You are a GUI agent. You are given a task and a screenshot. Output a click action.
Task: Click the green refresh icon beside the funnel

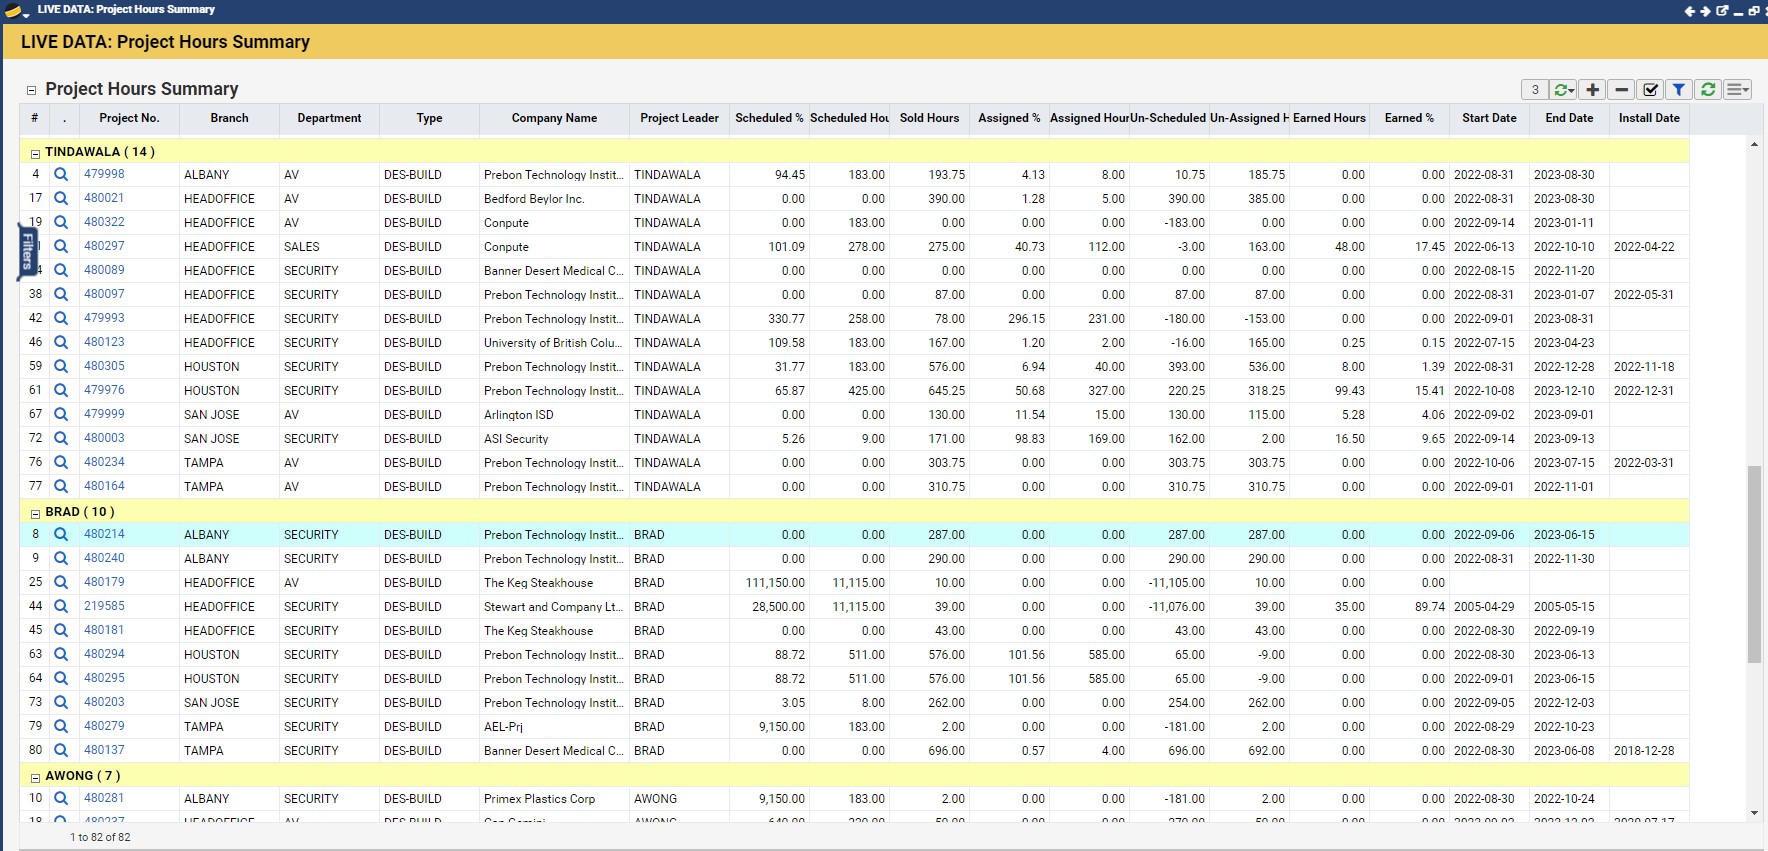click(1708, 90)
